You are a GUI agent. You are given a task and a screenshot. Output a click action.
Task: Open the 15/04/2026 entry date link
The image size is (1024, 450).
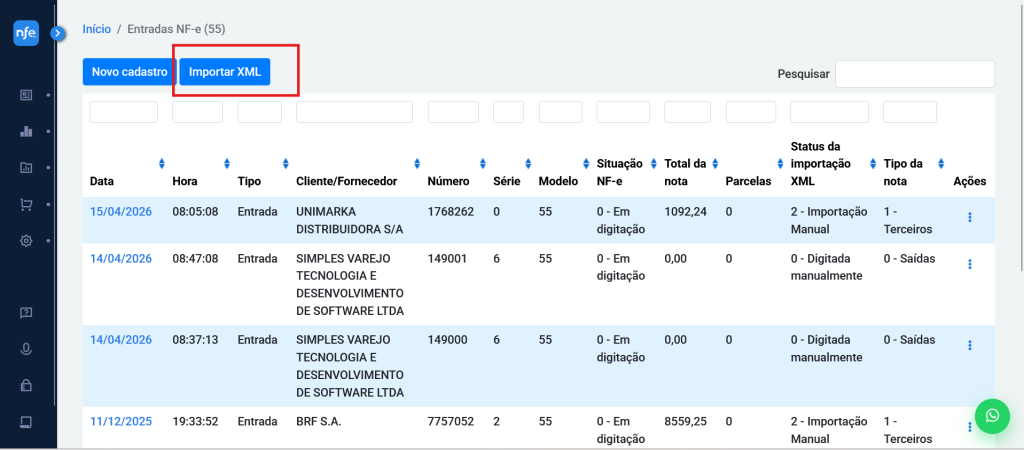click(x=121, y=212)
